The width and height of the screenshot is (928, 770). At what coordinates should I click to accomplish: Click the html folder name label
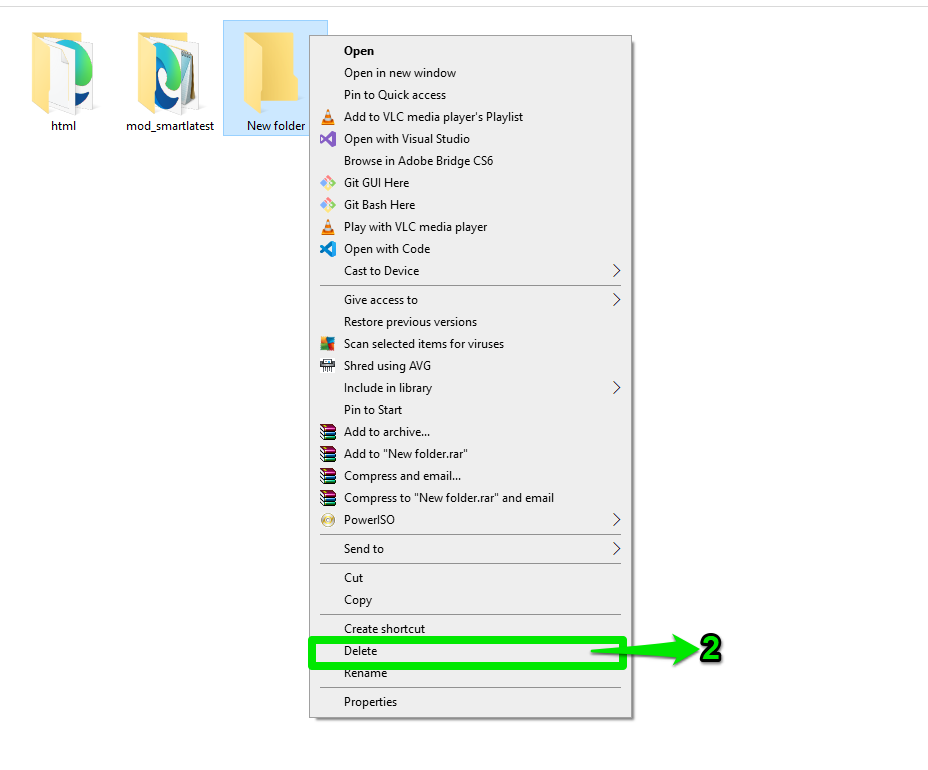tap(63, 126)
